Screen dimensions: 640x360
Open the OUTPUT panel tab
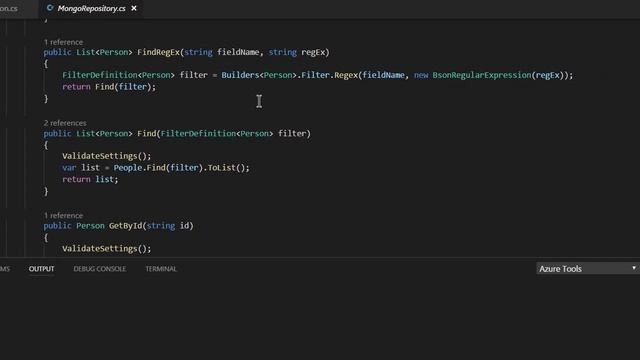coord(41,269)
